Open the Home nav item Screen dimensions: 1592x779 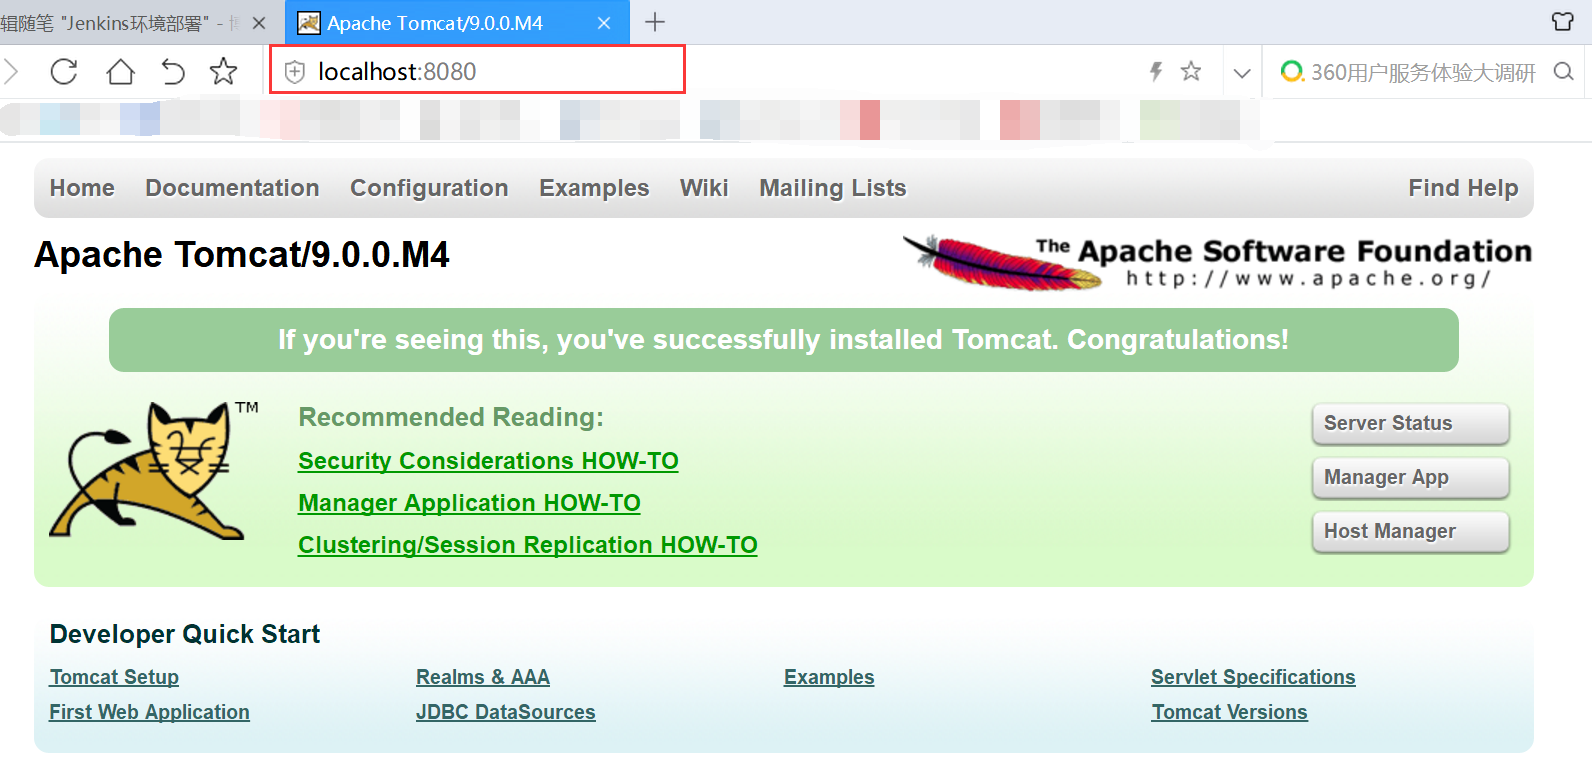tap(82, 188)
